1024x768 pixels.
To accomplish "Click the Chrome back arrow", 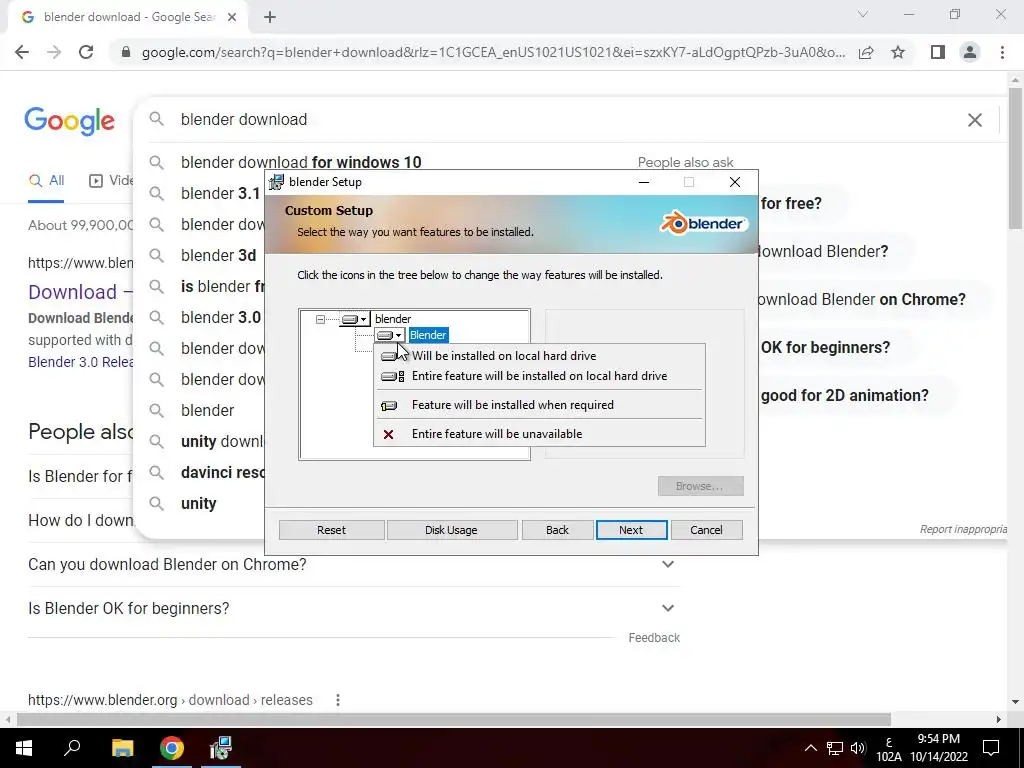I will tap(22, 52).
